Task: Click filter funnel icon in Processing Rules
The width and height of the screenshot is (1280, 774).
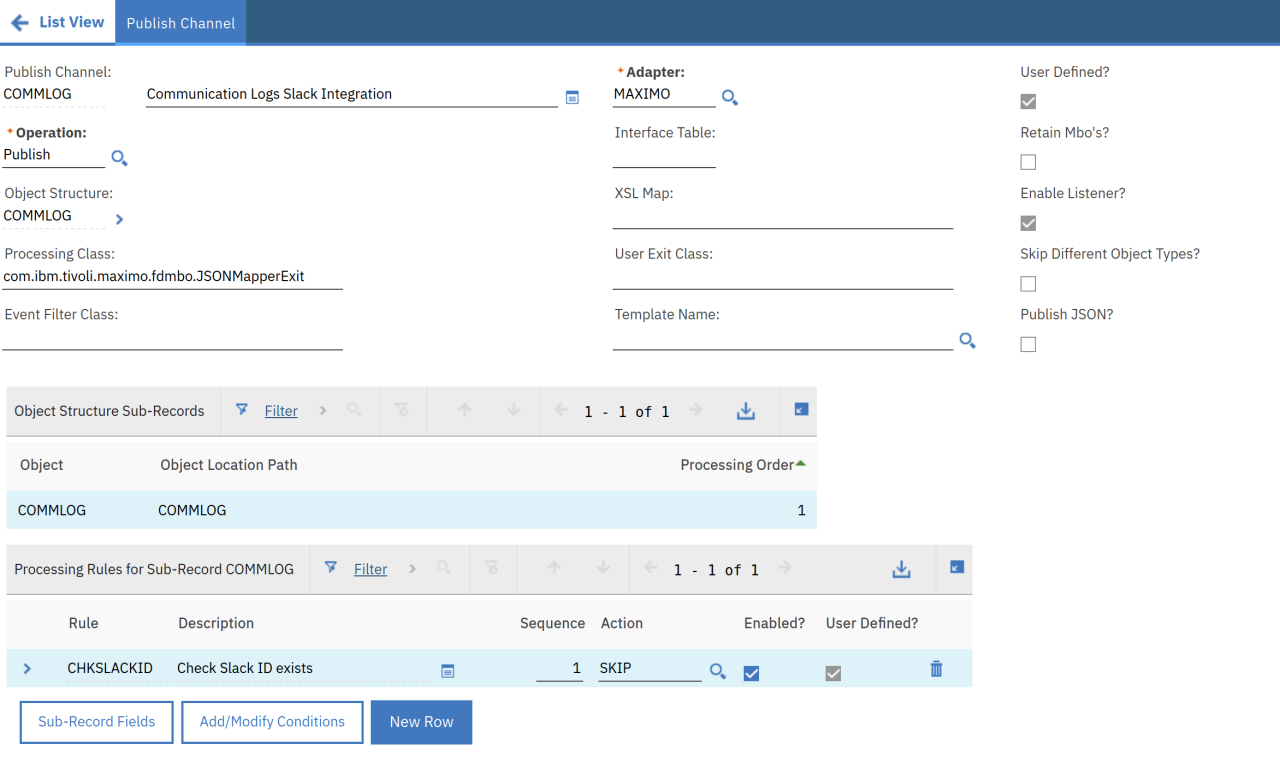Action: (331, 568)
